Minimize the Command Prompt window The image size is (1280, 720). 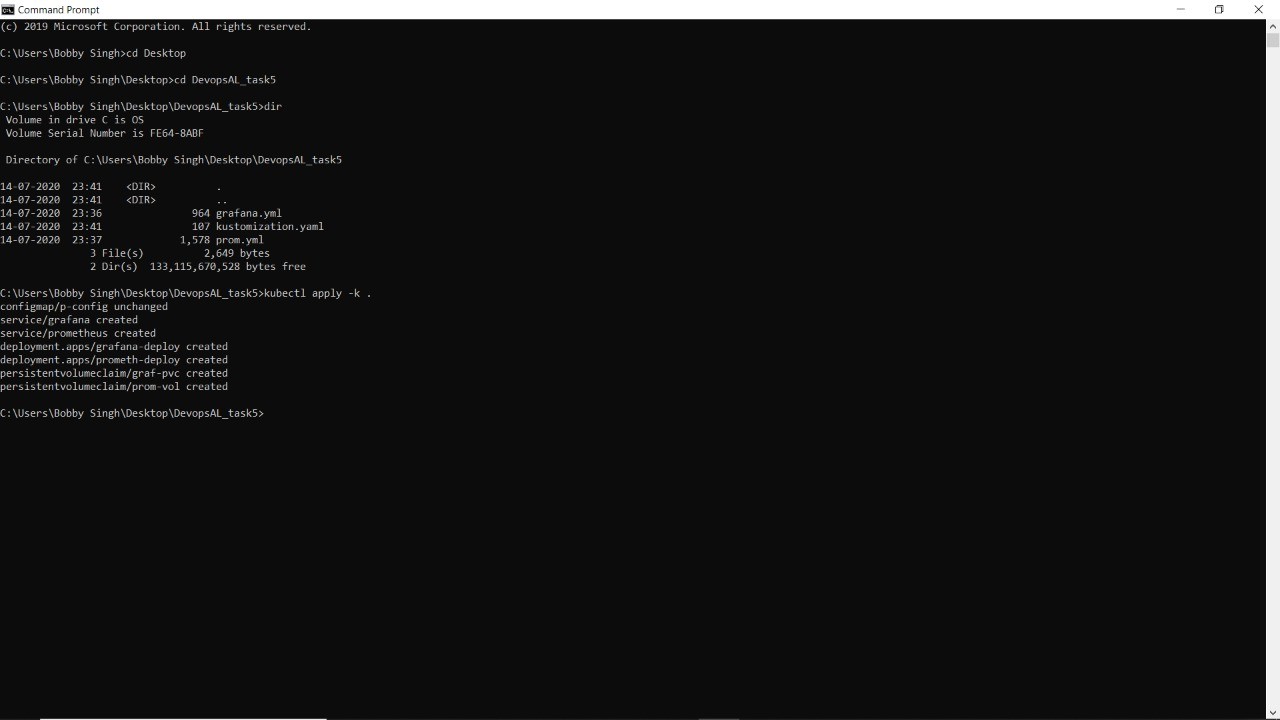pos(1180,9)
